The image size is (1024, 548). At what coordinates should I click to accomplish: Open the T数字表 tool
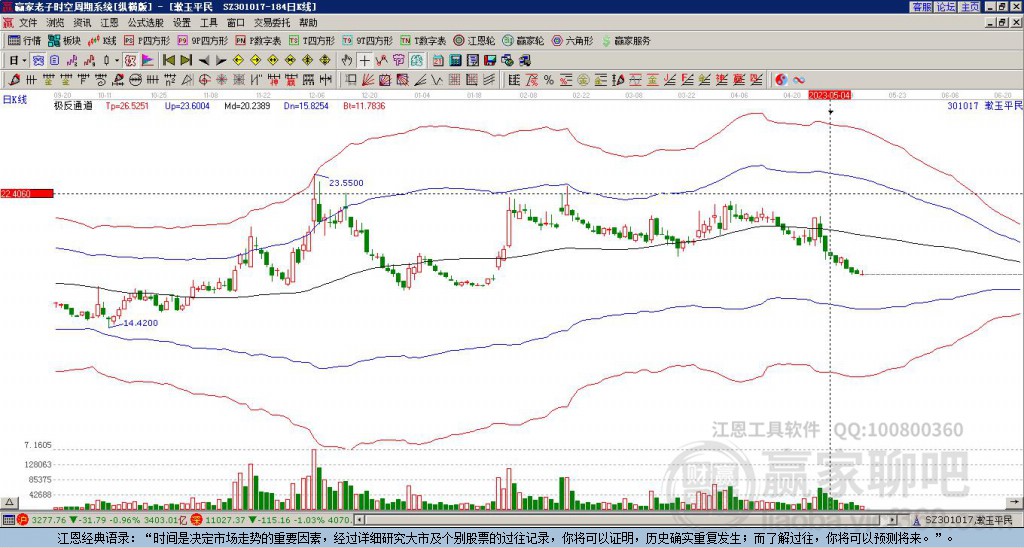423,40
